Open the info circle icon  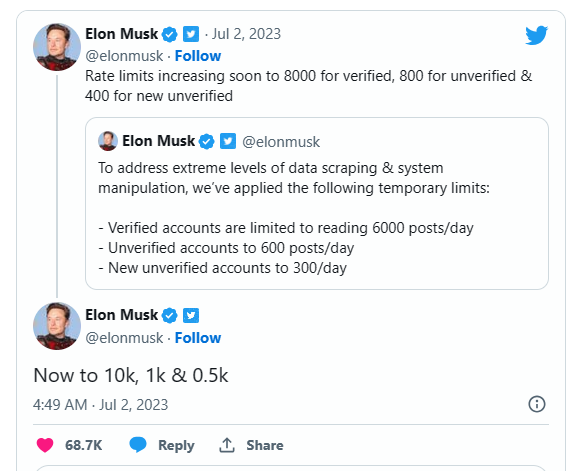pos(537,404)
